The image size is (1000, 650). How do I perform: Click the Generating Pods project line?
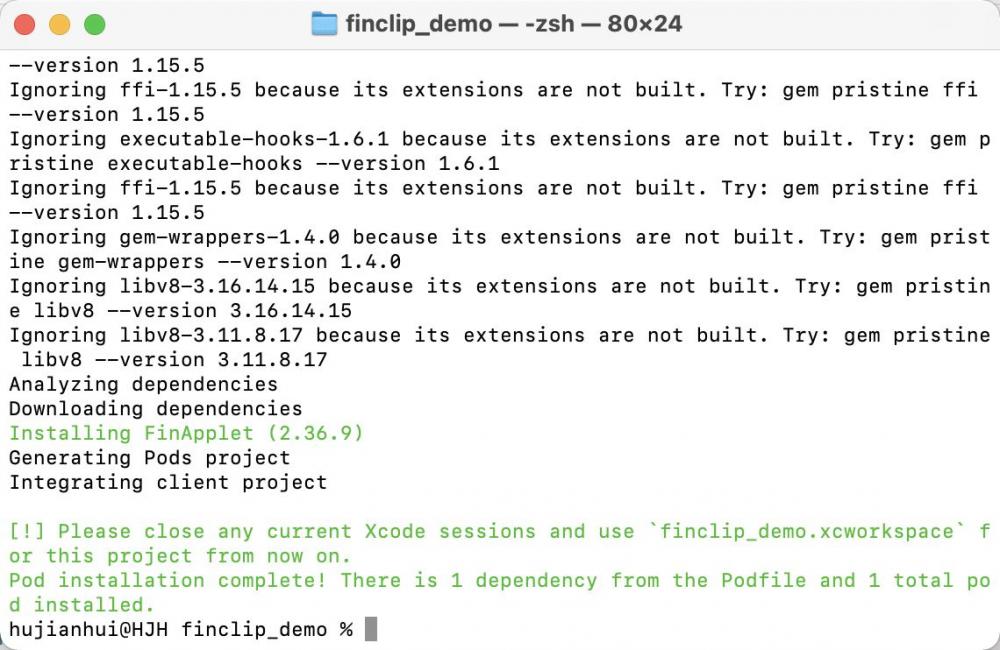[150, 457]
